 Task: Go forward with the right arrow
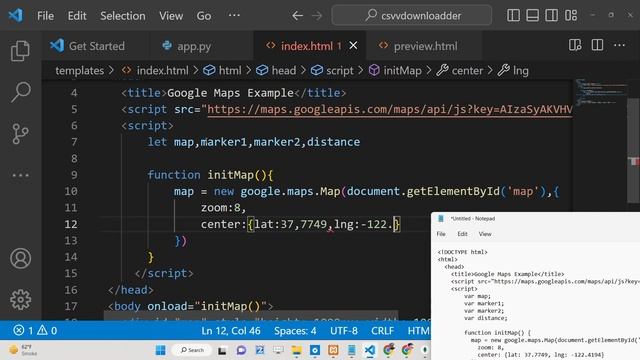(317, 16)
